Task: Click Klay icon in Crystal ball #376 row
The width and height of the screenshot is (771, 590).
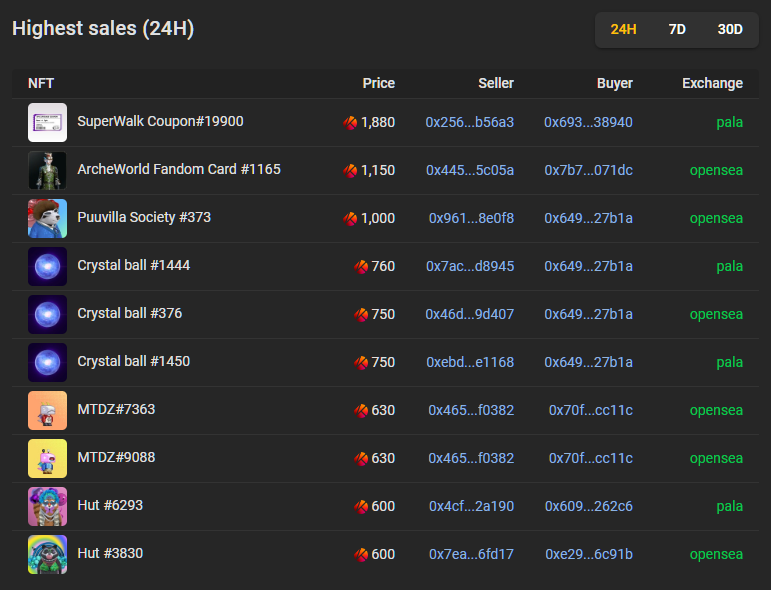Action: [361, 315]
